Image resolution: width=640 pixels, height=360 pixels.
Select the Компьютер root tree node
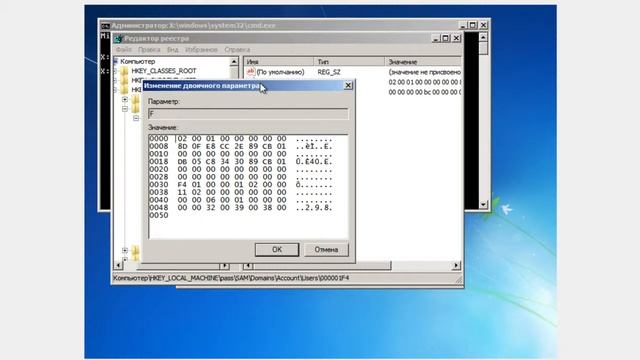click(138, 61)
